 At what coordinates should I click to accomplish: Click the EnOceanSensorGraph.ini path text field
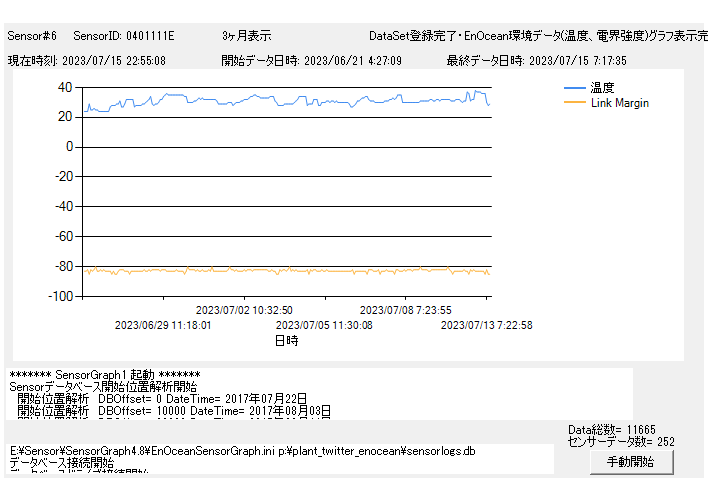coord(242,451)
